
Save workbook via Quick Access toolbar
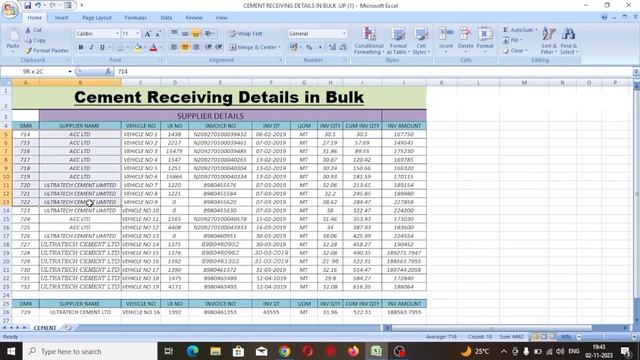[27, 5]
